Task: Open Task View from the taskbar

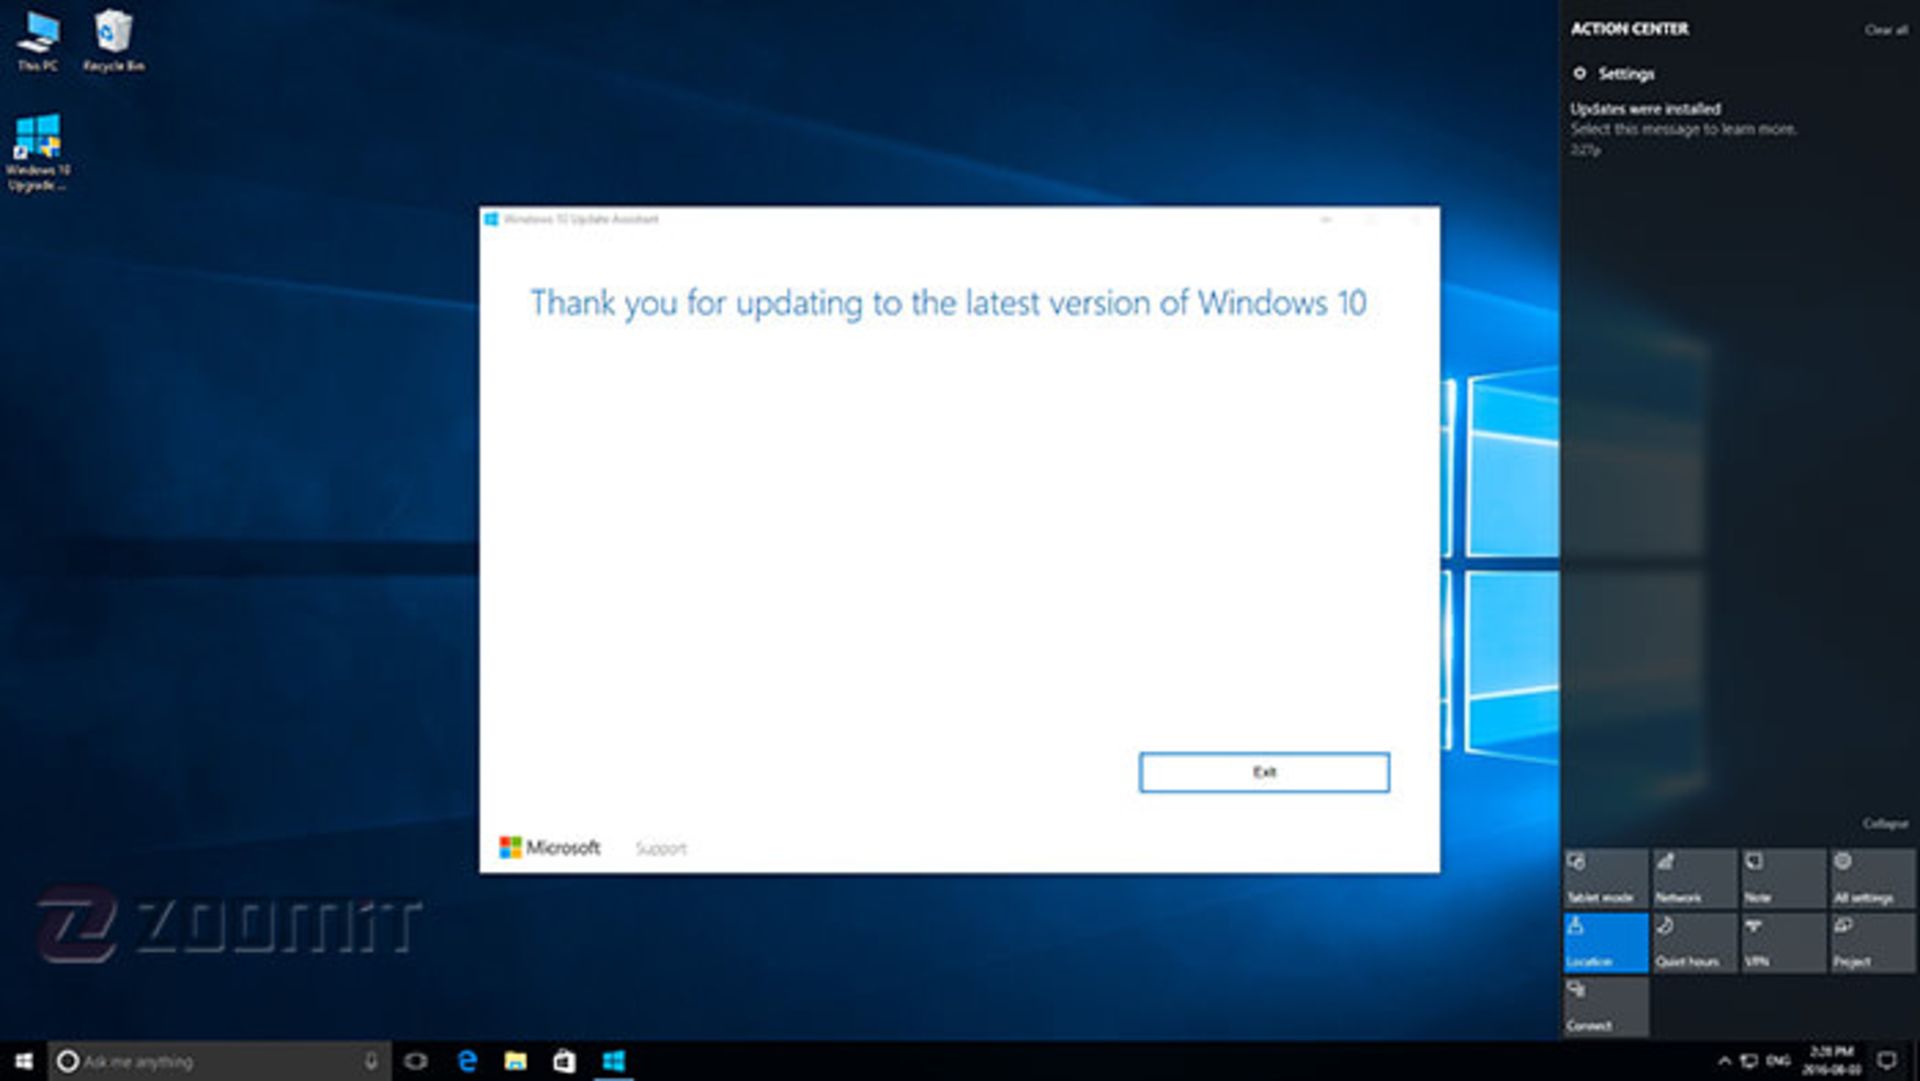Action: (x=416, y=1061)
